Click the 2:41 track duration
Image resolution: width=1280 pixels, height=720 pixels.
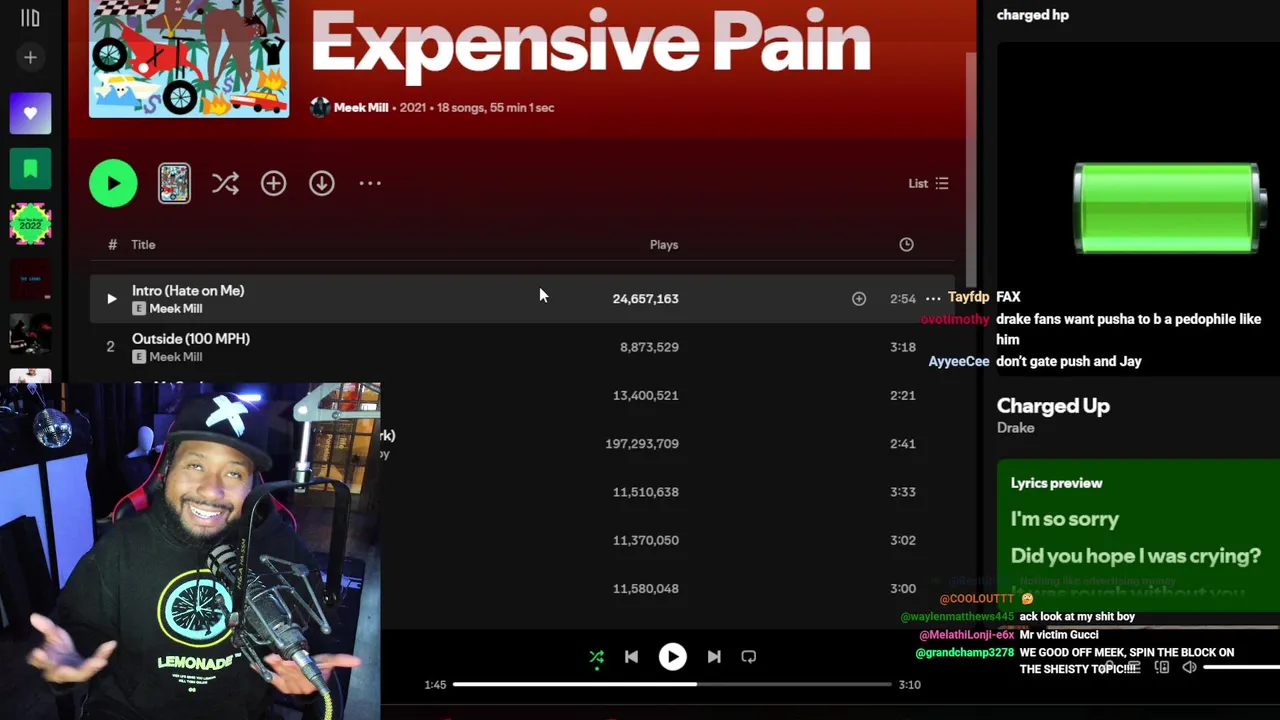(903, 443)
